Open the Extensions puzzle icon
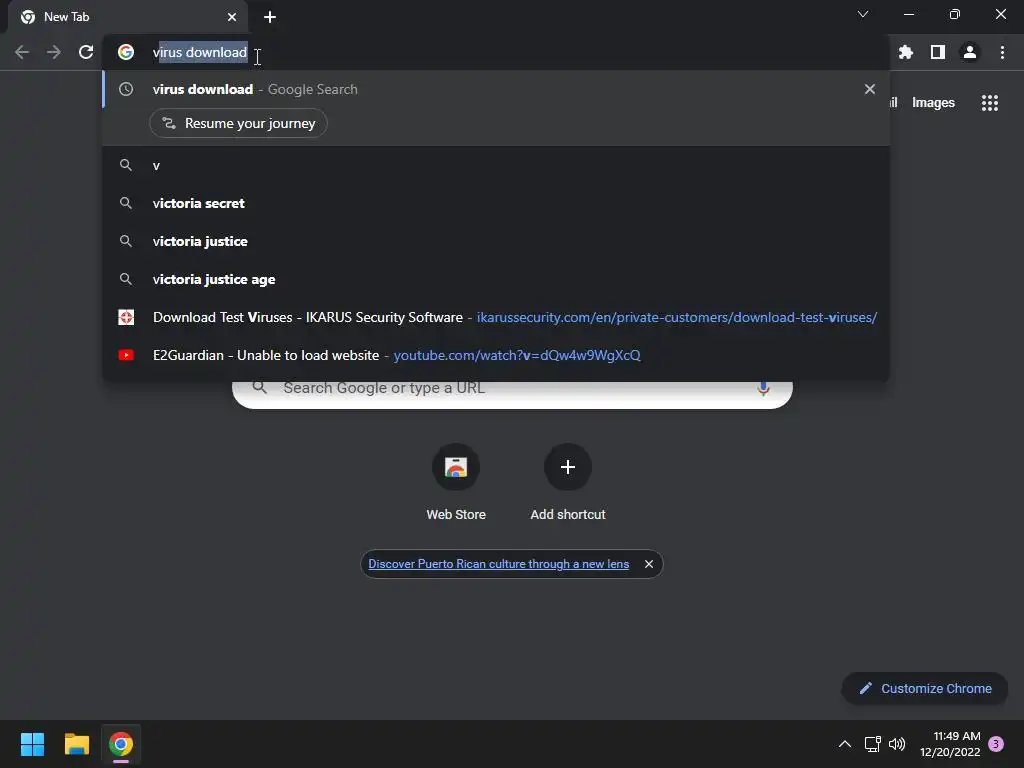Viewport: 1024px width, 768px height. pos(906,52)
